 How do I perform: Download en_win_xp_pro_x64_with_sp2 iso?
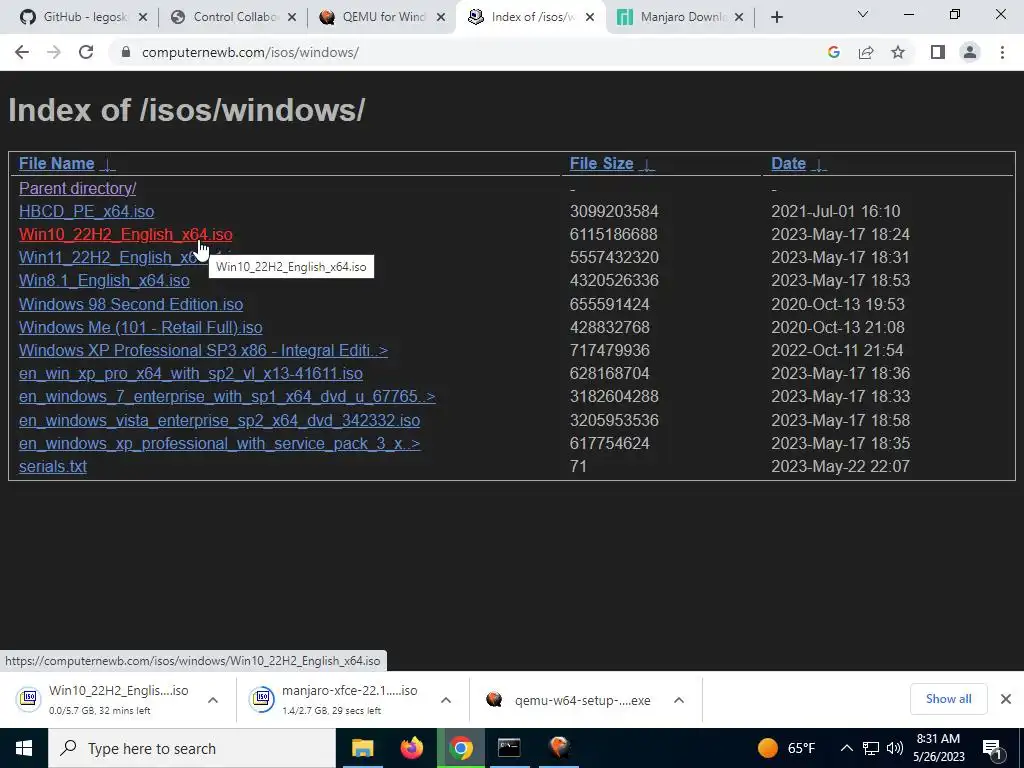pyautogui.click(x=191, y=374)
